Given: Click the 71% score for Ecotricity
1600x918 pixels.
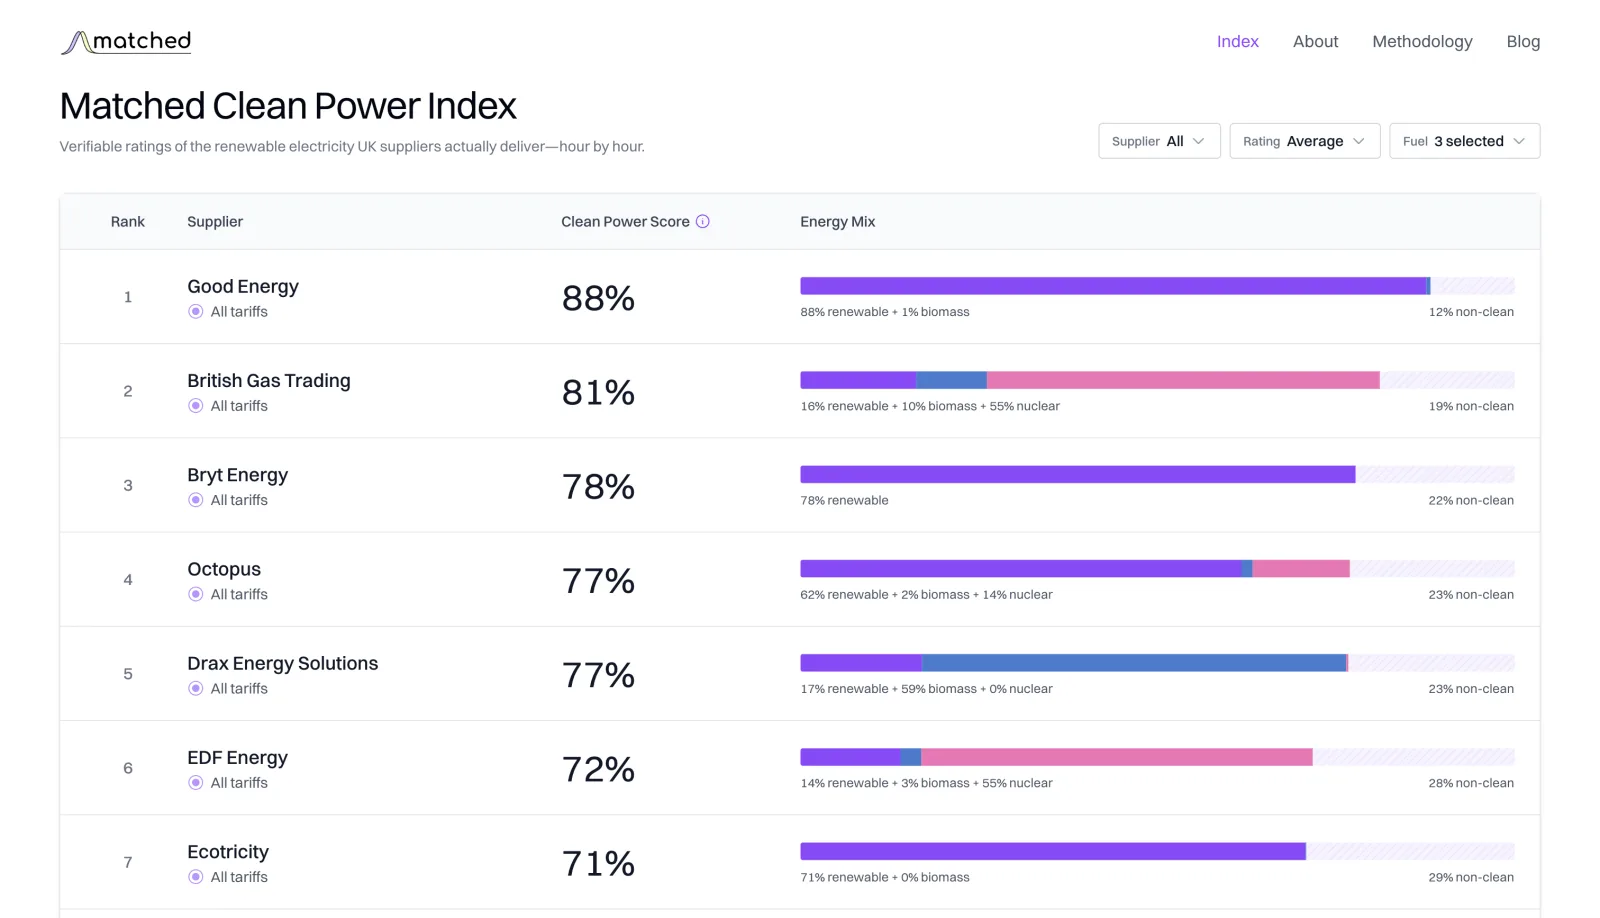Looking at the screenshot, I should coord(598,863).
